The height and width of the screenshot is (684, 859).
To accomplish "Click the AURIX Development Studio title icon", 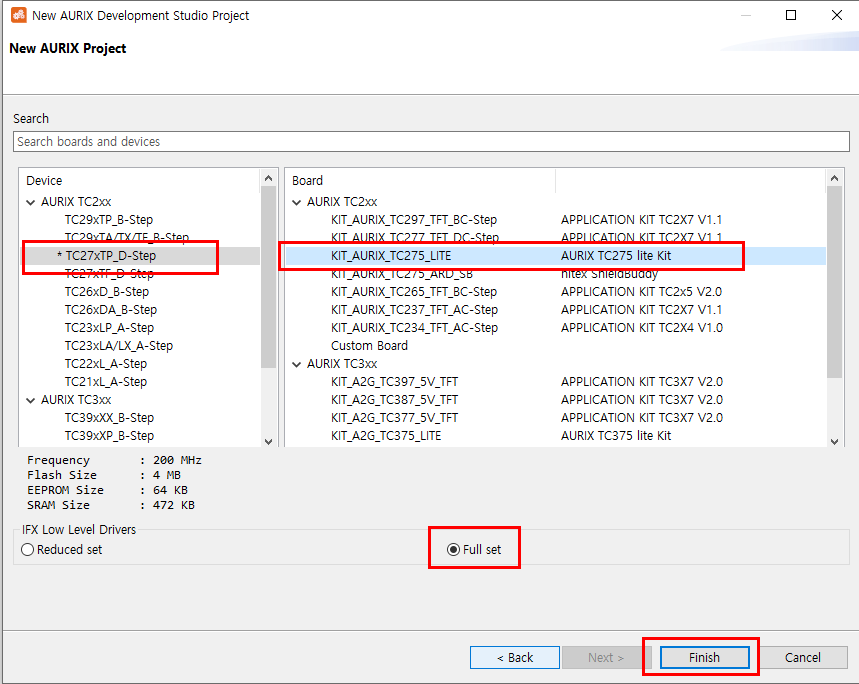I will coord(19,15).
